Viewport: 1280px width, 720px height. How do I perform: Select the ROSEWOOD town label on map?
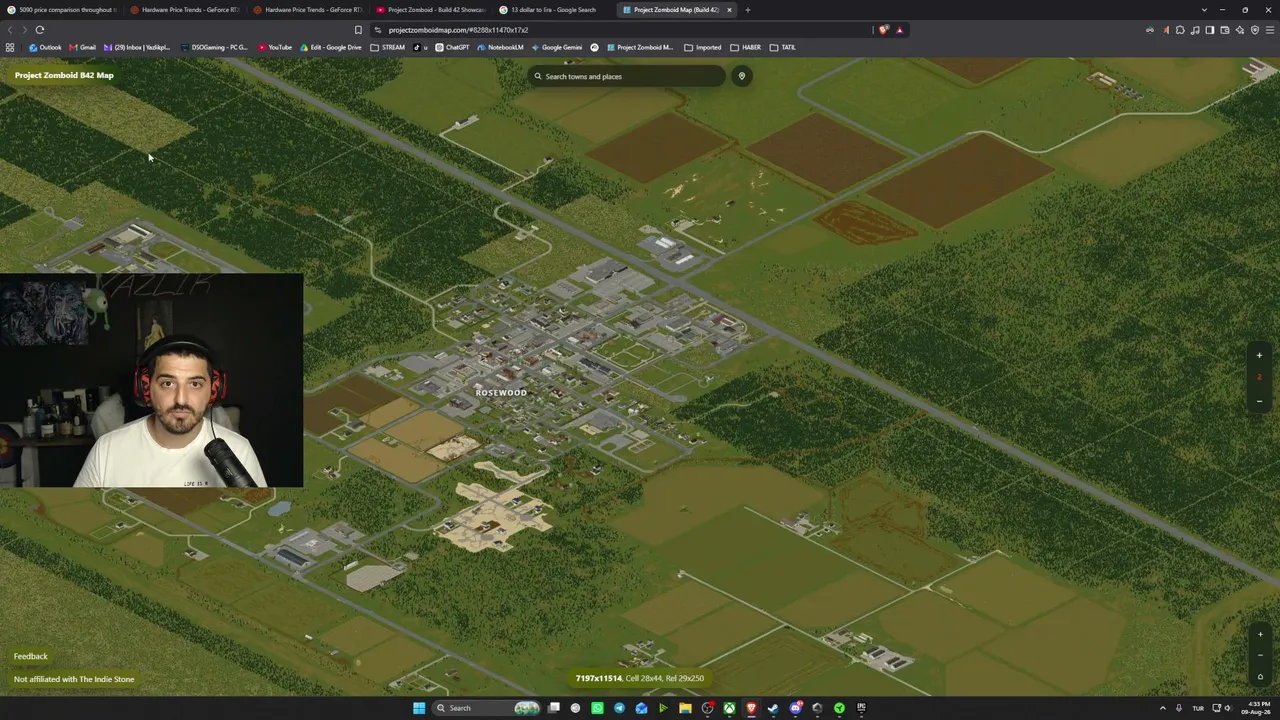(x=501, y=393)
